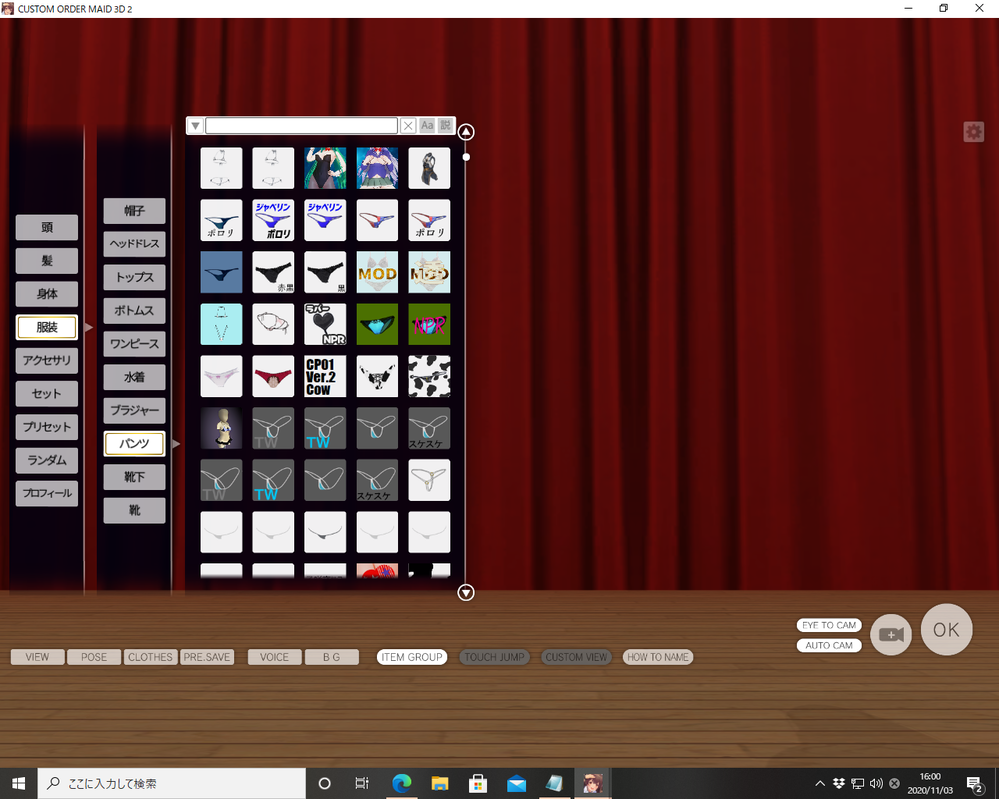Expand the filter dropdown beside the search box

195,126
